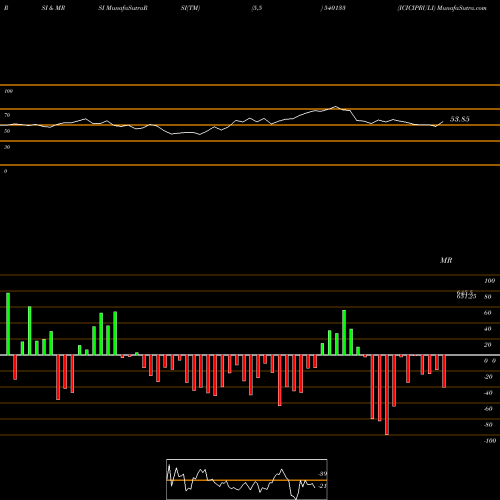Click the -20 label on the MR axis
The width and height of the screenshot is (500, 500).
coord(488,377)
